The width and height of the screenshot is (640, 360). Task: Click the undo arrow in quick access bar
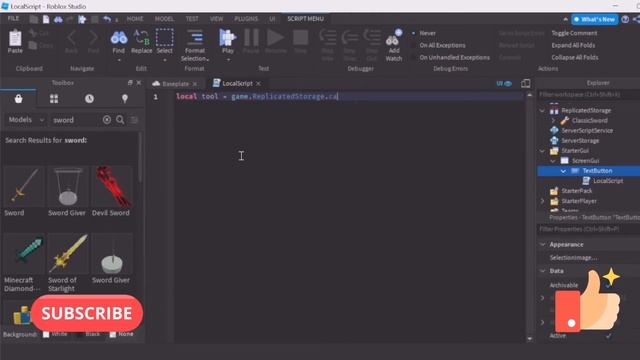[107, 19]
